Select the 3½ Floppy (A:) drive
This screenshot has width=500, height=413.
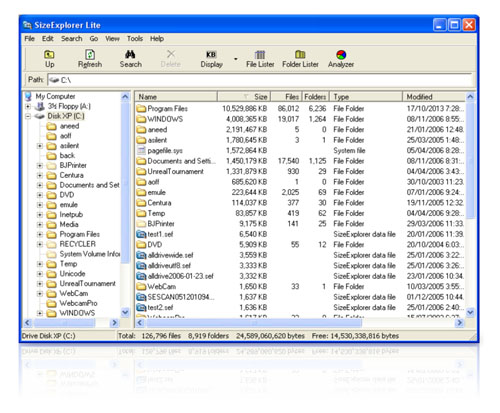click(63, 106)
